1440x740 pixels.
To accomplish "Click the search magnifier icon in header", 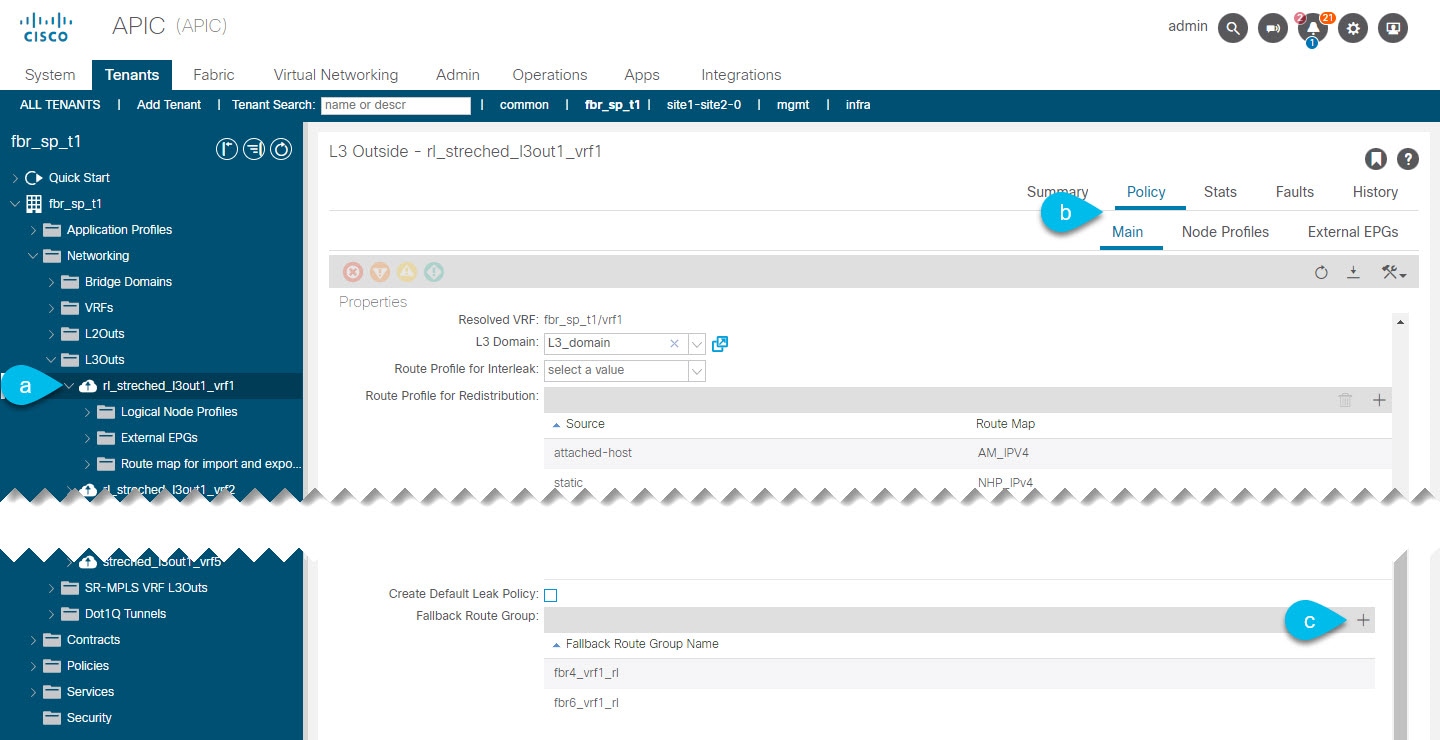I will (x=1233, y=28).
